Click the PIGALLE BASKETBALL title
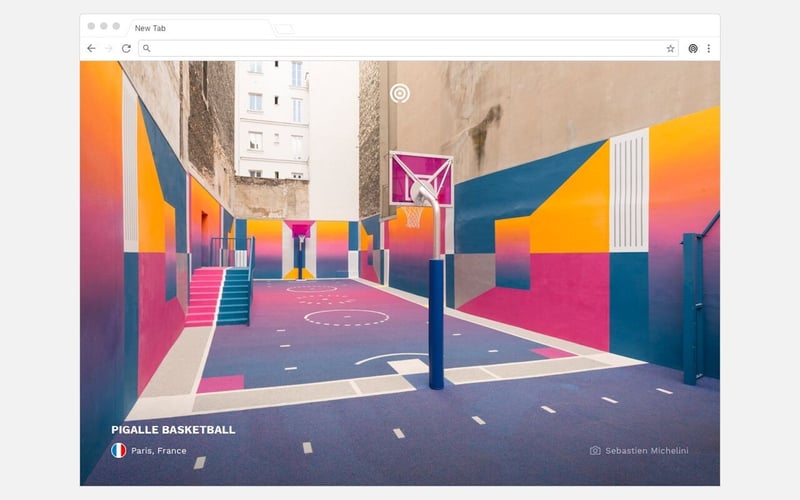The image size is (800, 500). [x=173, y=430]
